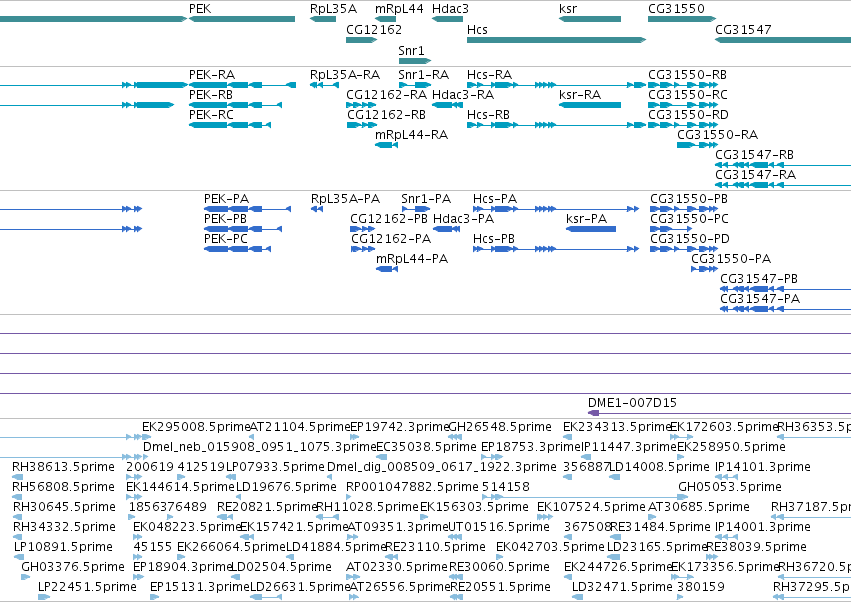Select the CG31550-PD protein label

(690, 239)
